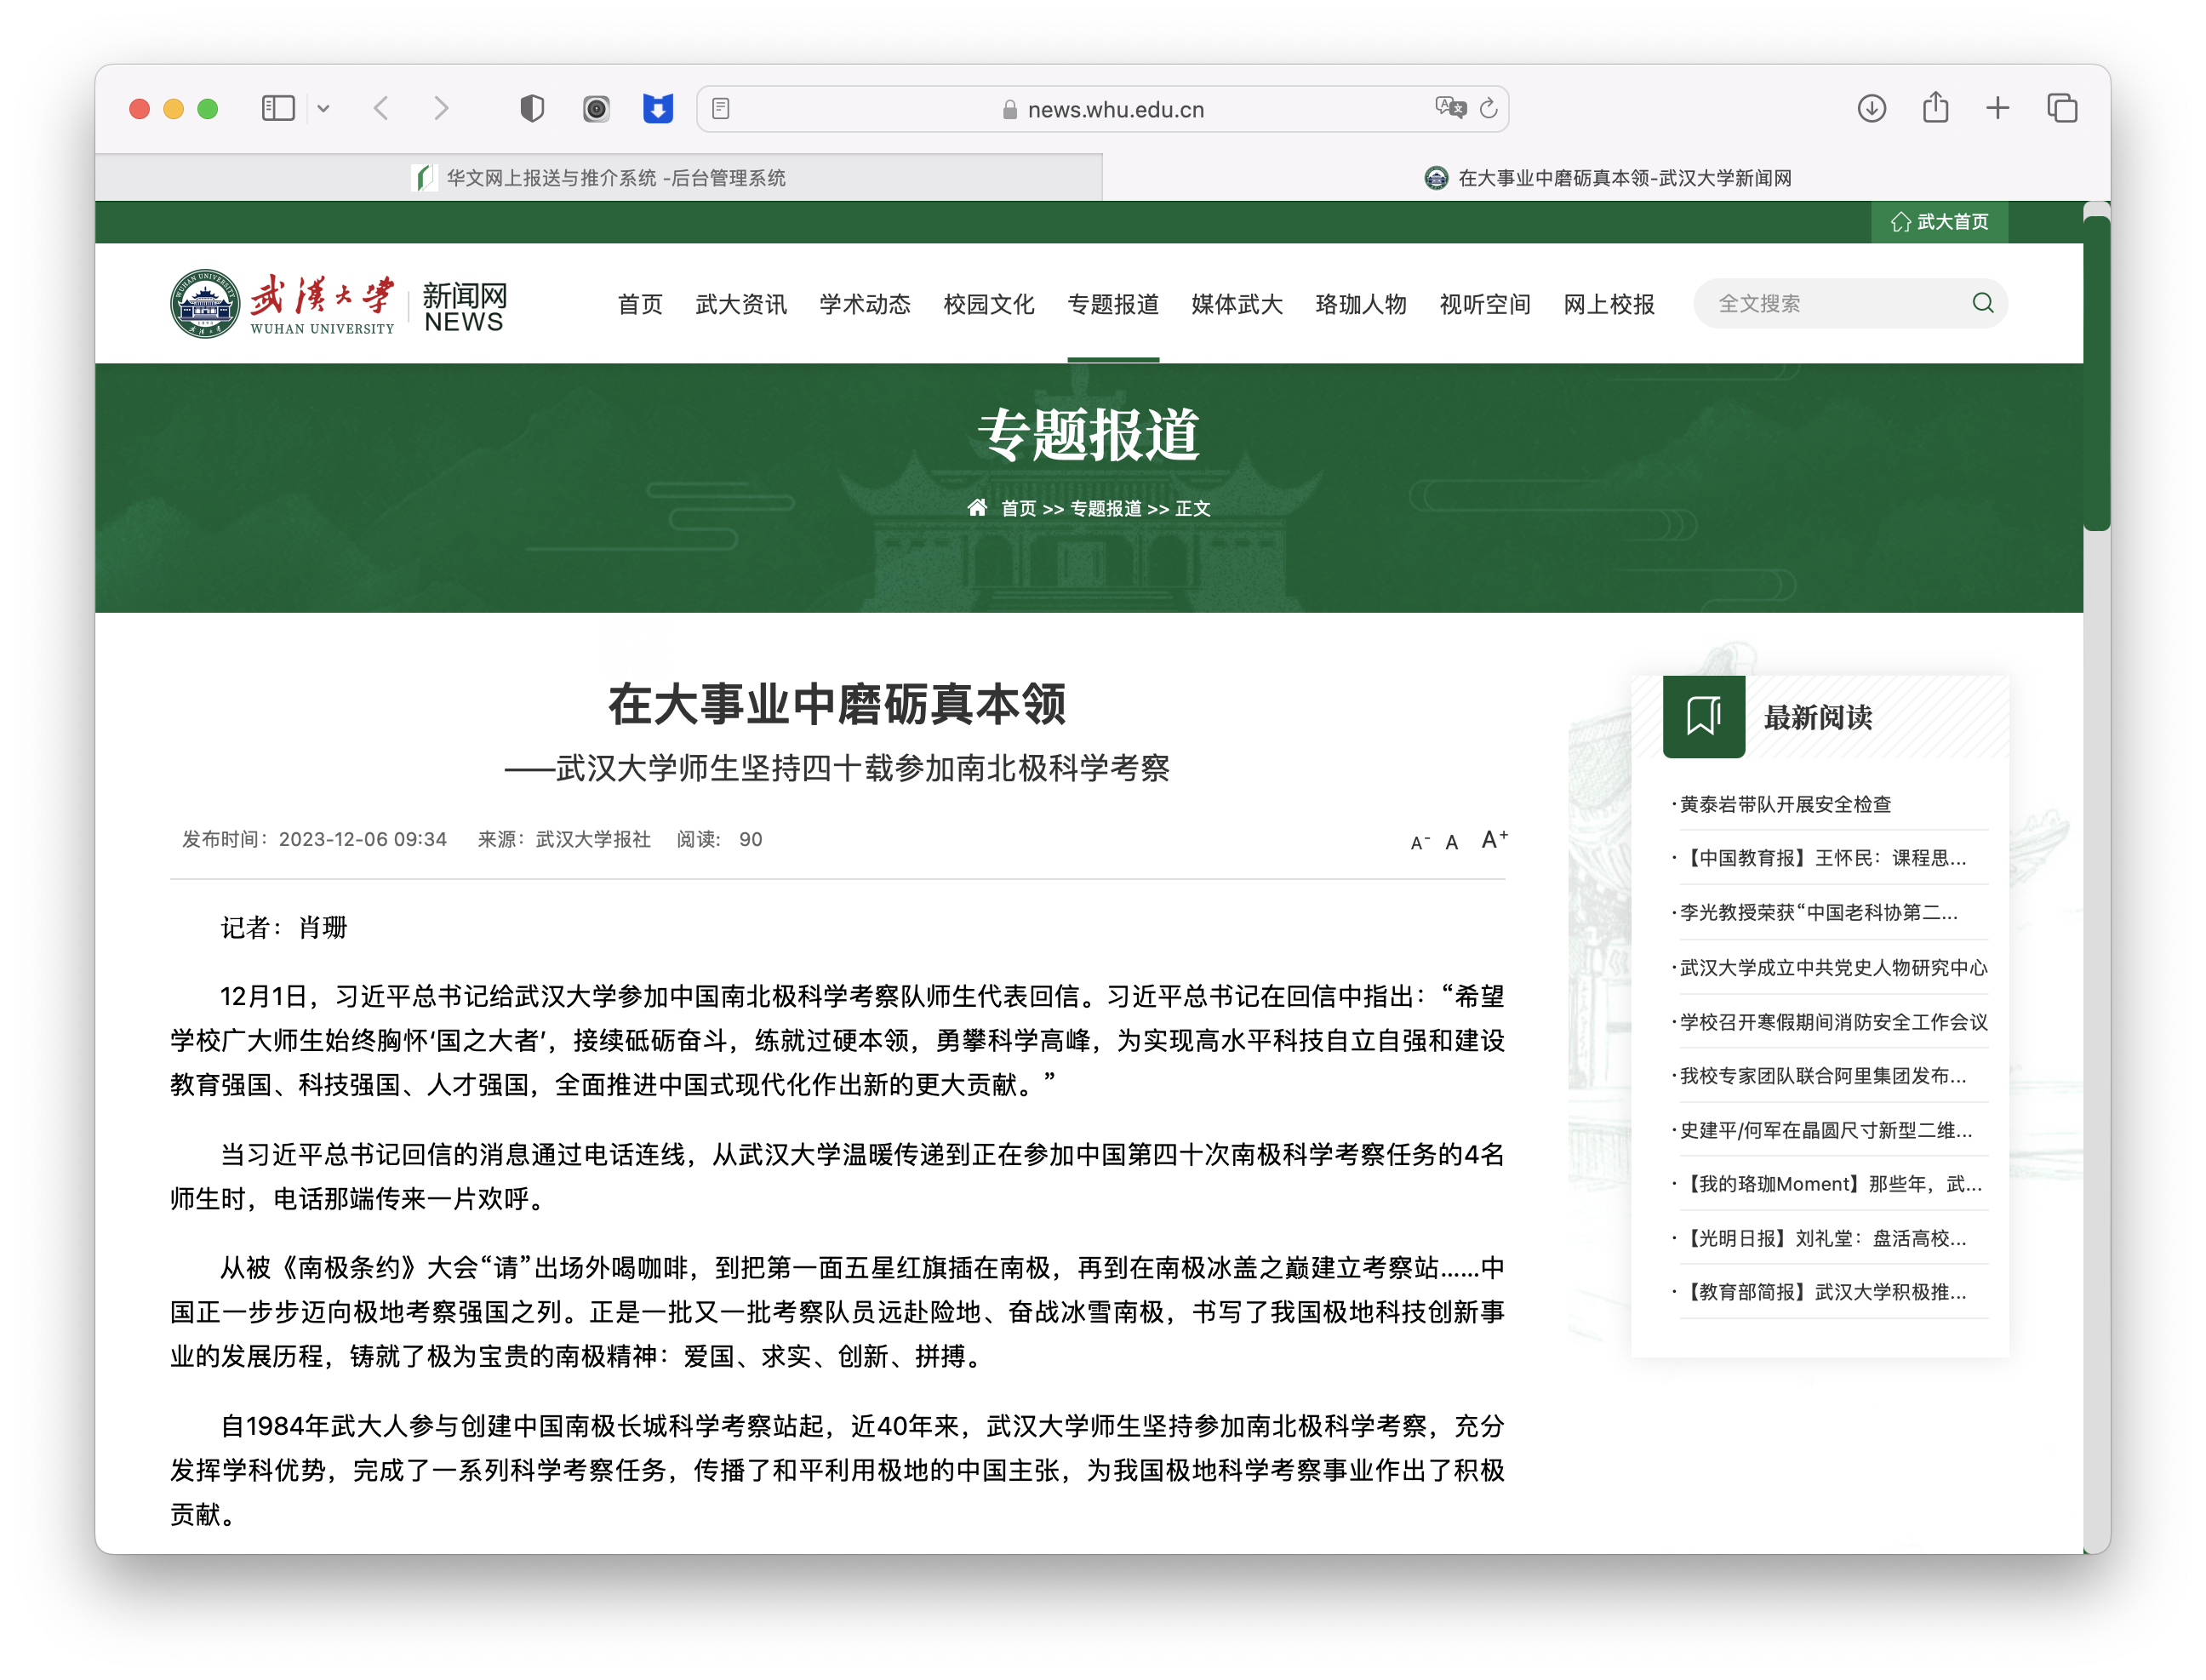Click the 最新阅读 bookmark icon
Image resolution: width=2206 pixels, height=1680 pixels.
pyautogui.click(x=1704, y=716)
